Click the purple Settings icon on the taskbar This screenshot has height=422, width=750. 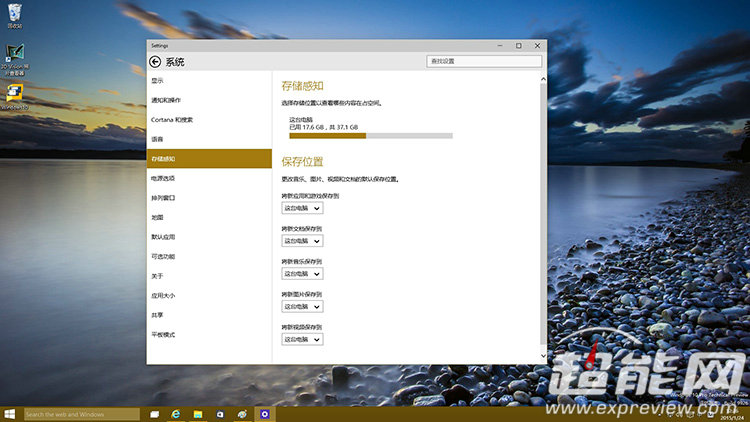(x=264, y=413)
